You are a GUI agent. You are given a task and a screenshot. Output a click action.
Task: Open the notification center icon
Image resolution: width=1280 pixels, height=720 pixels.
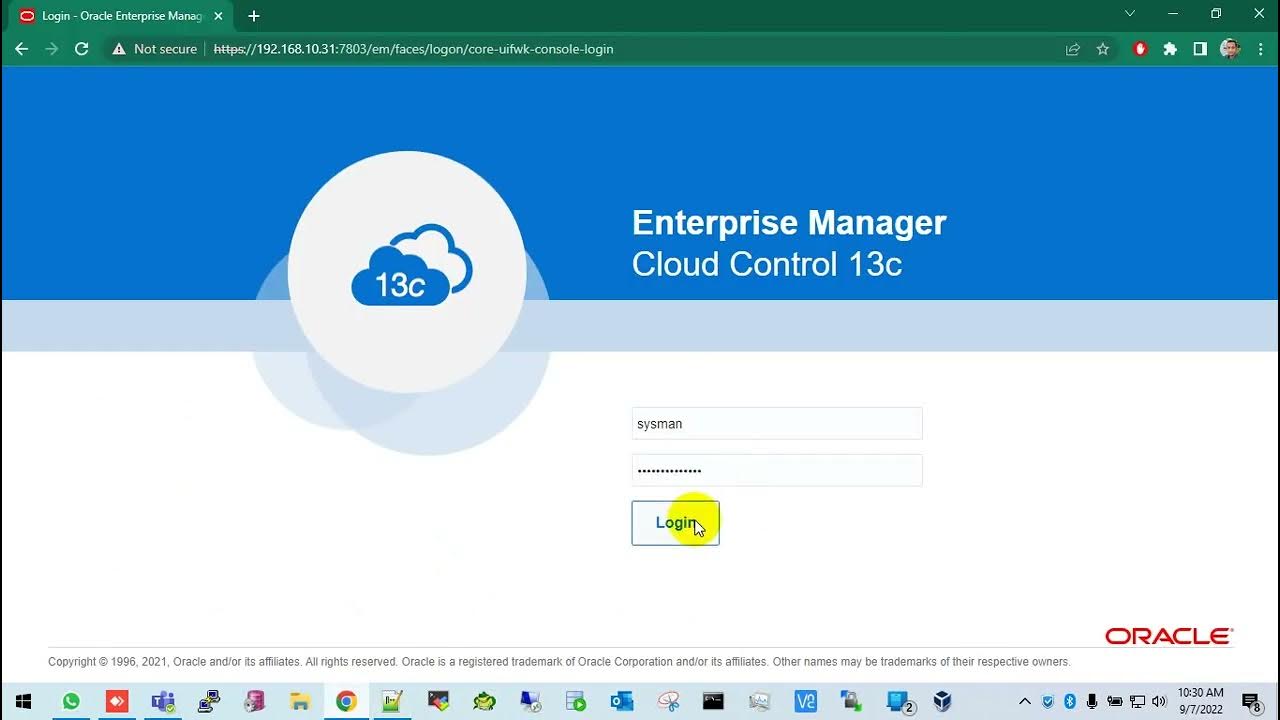(x=1251, y=702)
